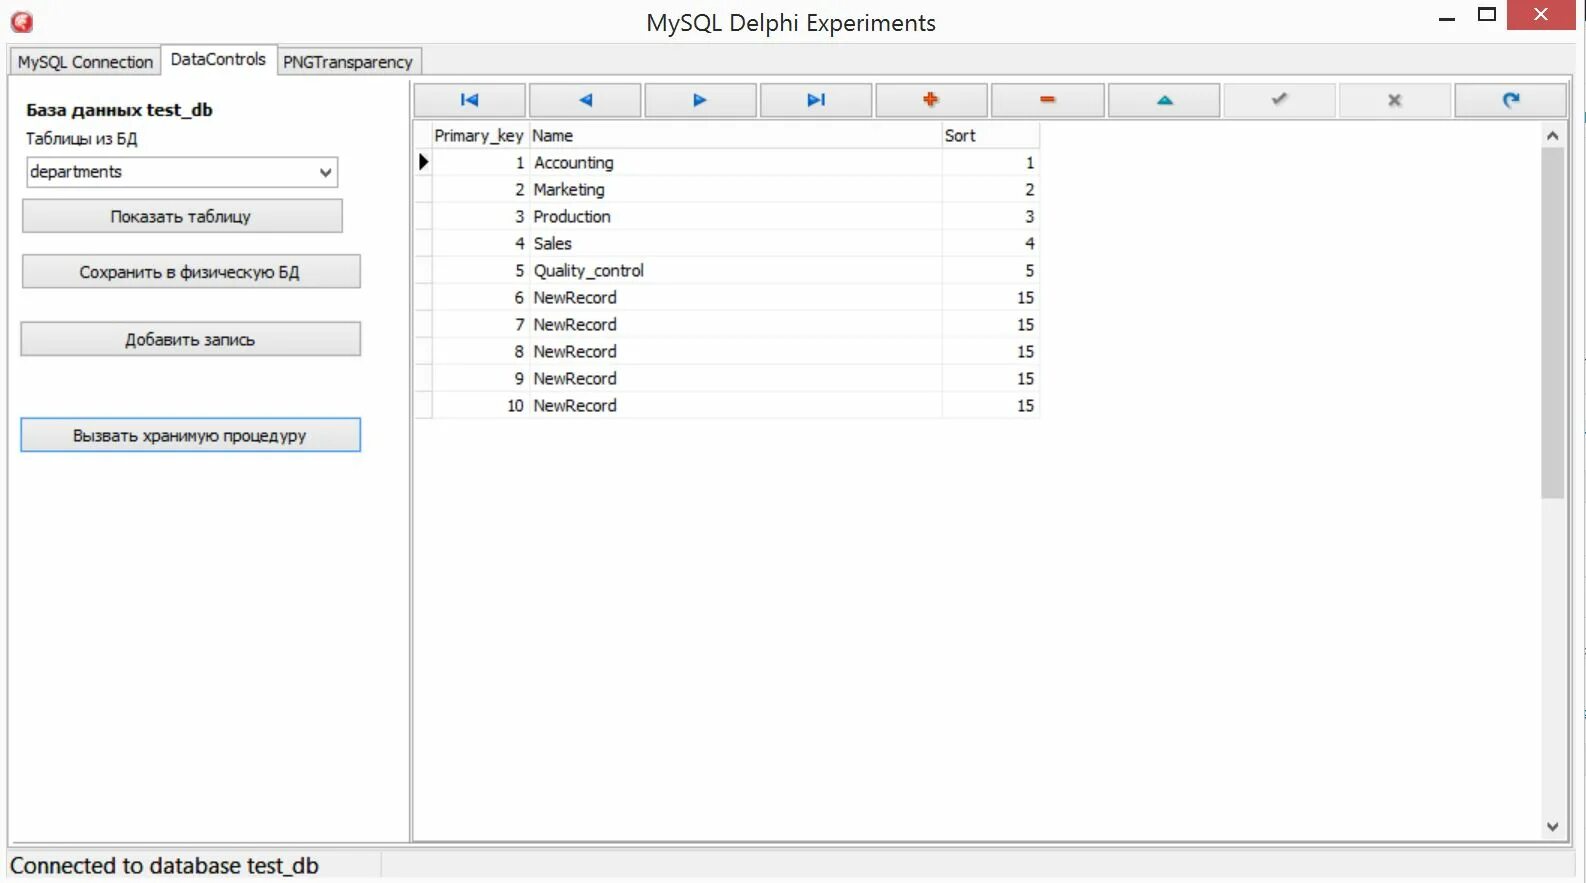
Task: Delete current record with minus icon
Action: 1047,100
